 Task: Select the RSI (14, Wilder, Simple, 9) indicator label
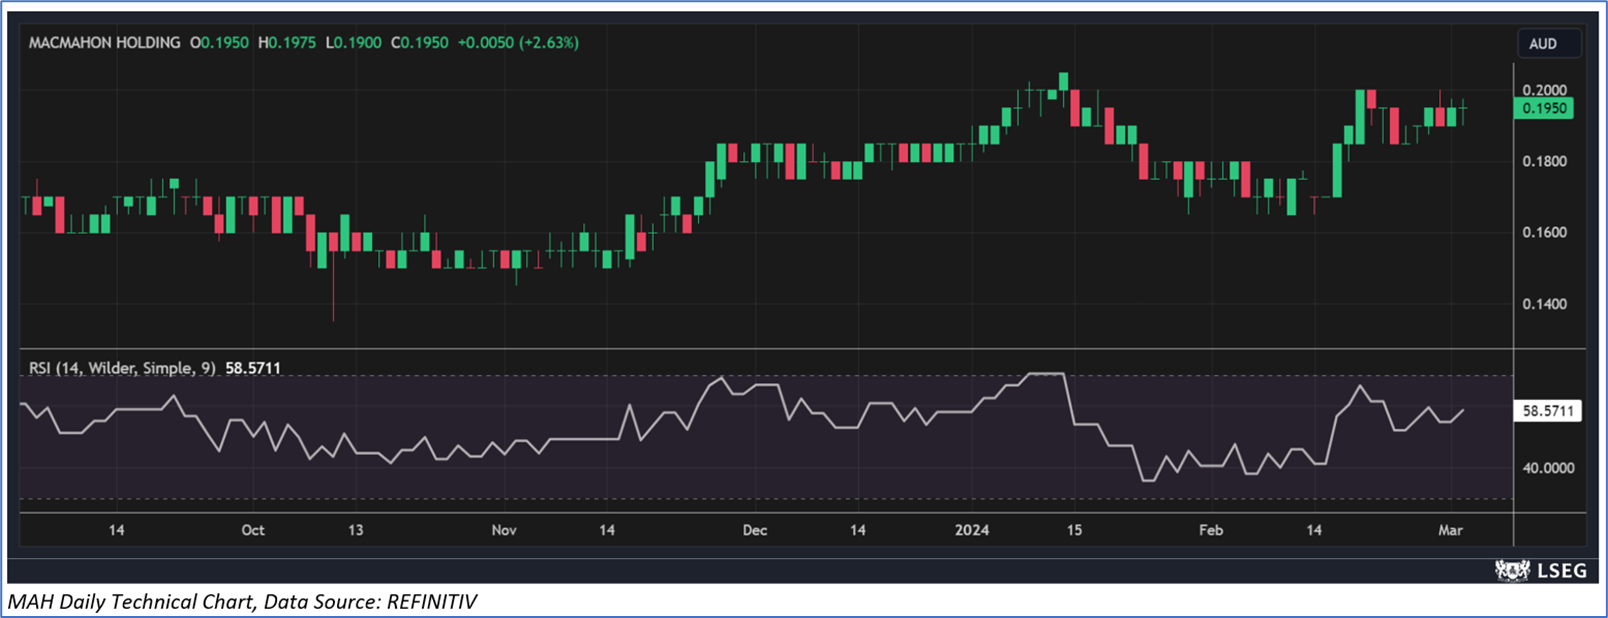coord(122,368)
